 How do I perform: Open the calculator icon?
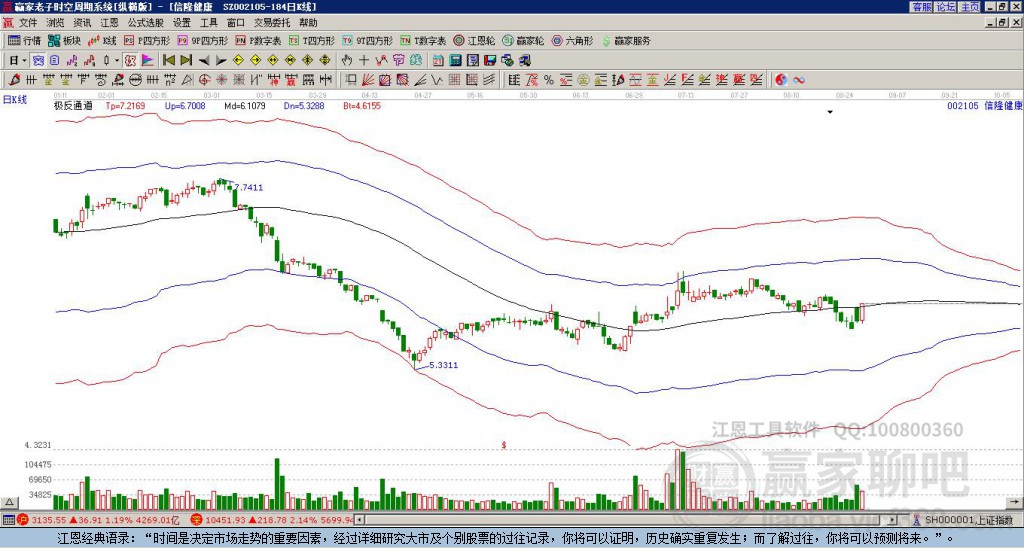click(456, 61)
